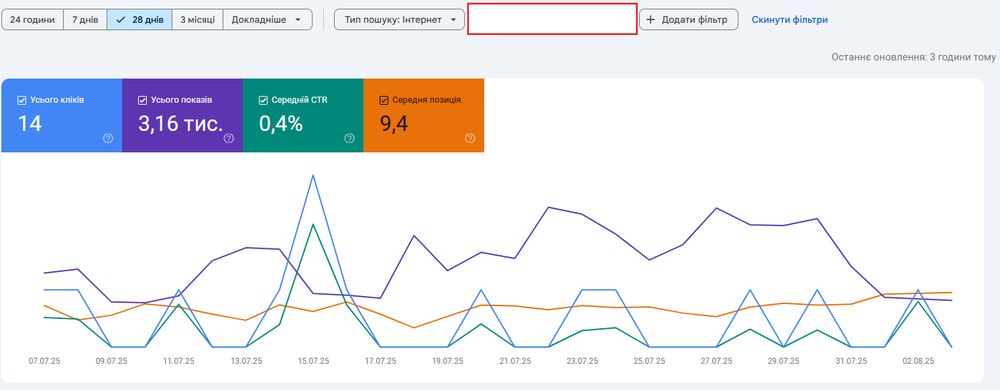
Task: Uncheck the Середня позиція checkbox
Action: (383, 100)
